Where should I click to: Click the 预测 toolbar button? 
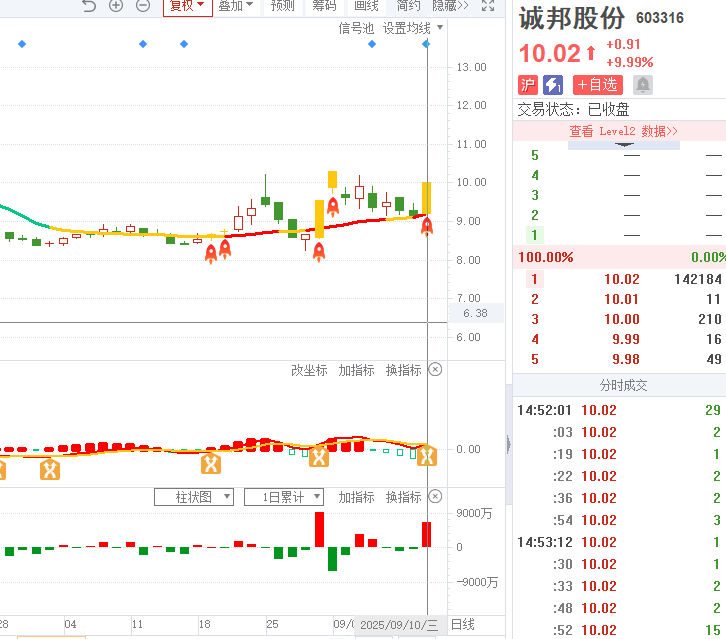pos(282,6)
